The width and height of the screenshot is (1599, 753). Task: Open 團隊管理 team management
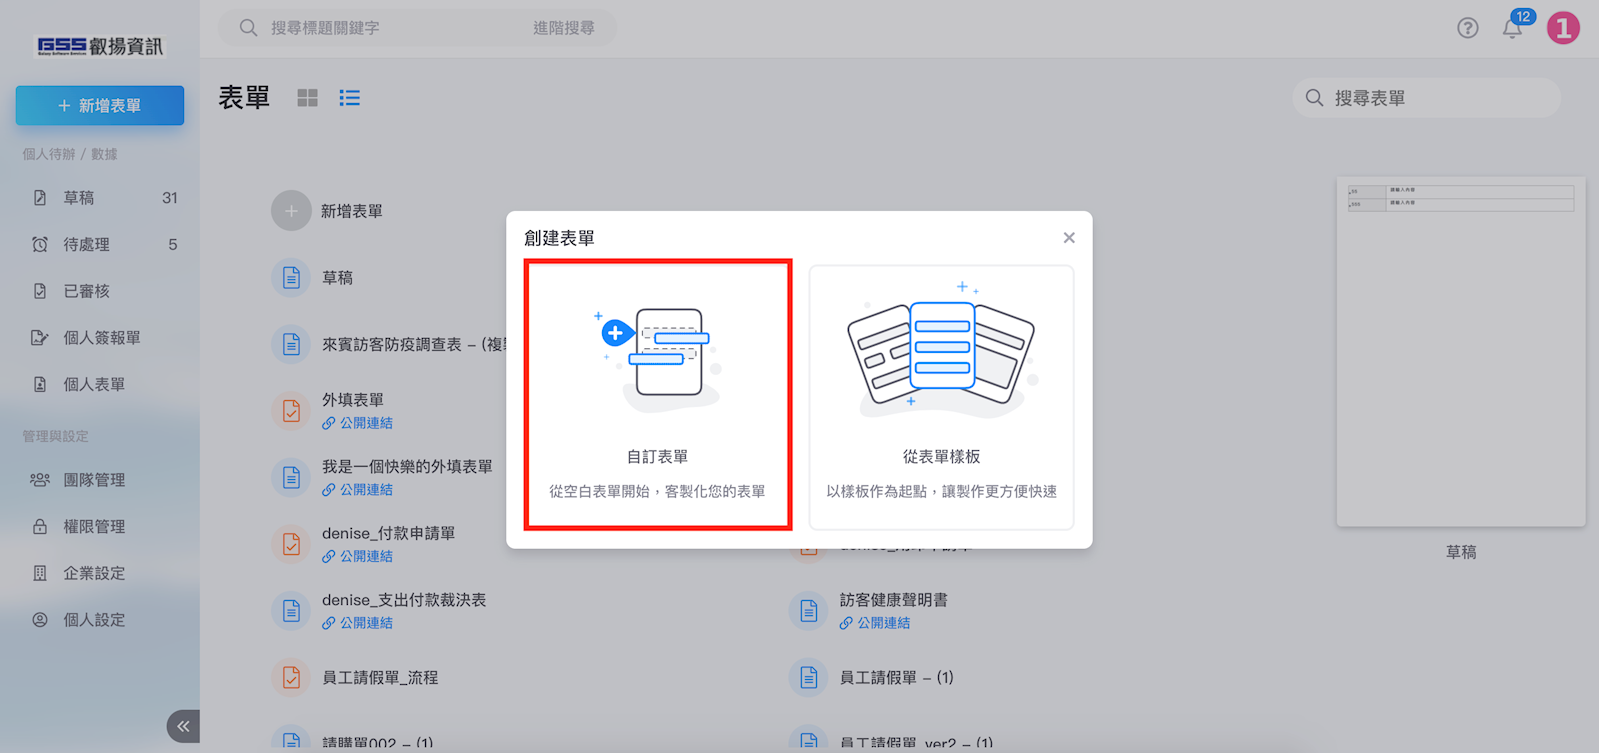[94, 480]
